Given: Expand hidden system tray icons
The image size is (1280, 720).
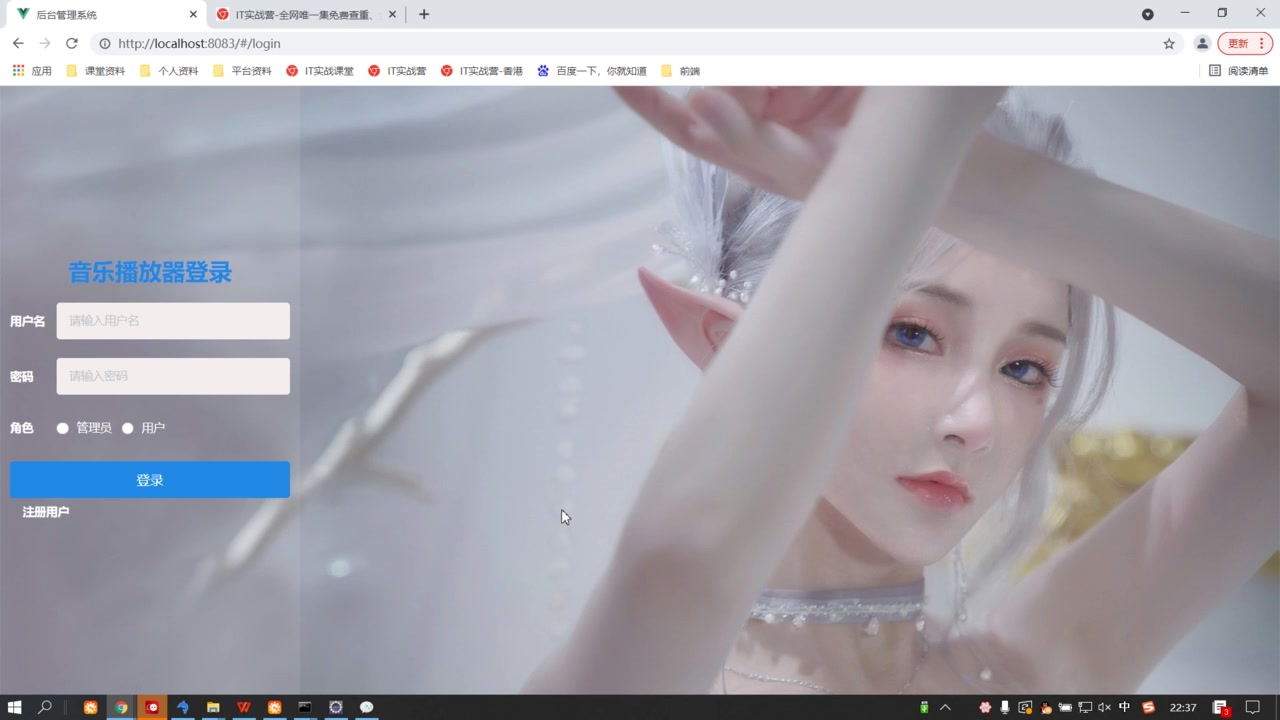Looking at the screenshot, I should [x=945, y=707].
